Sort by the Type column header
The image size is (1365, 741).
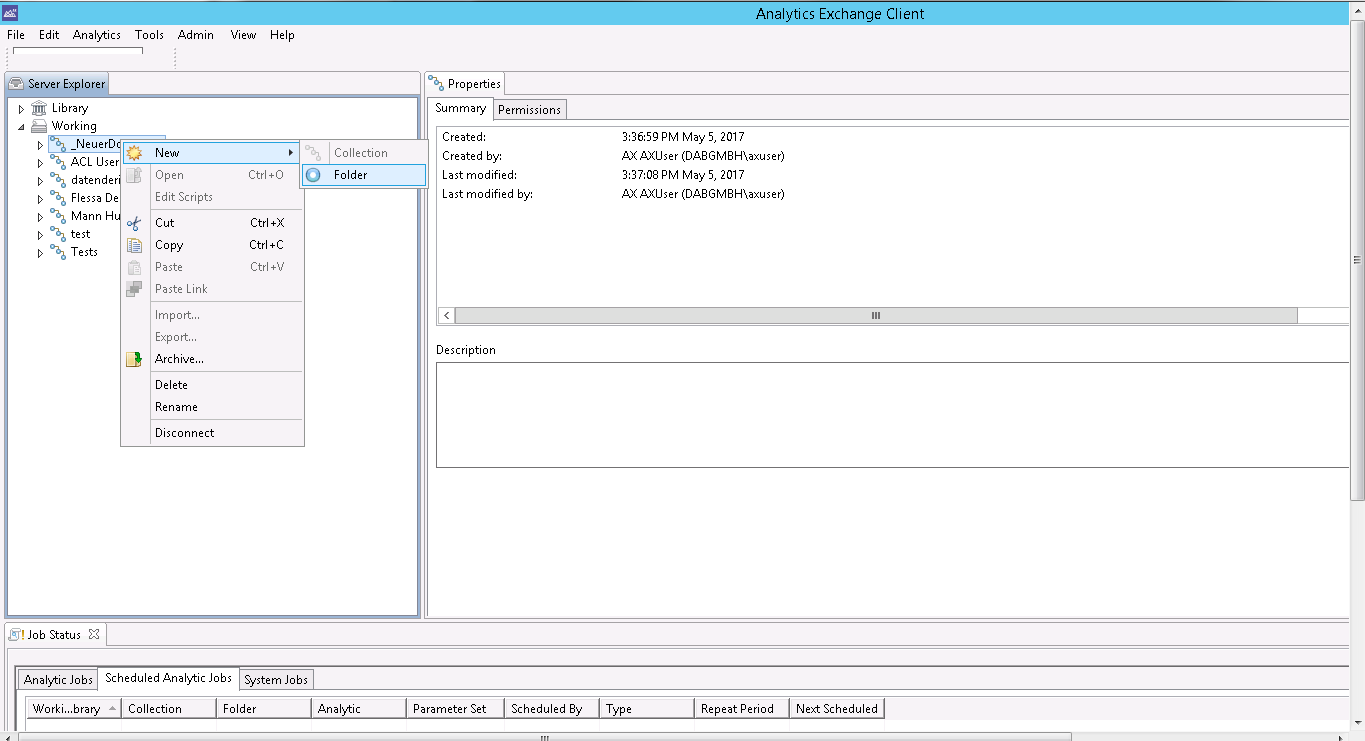pos(646,709)
